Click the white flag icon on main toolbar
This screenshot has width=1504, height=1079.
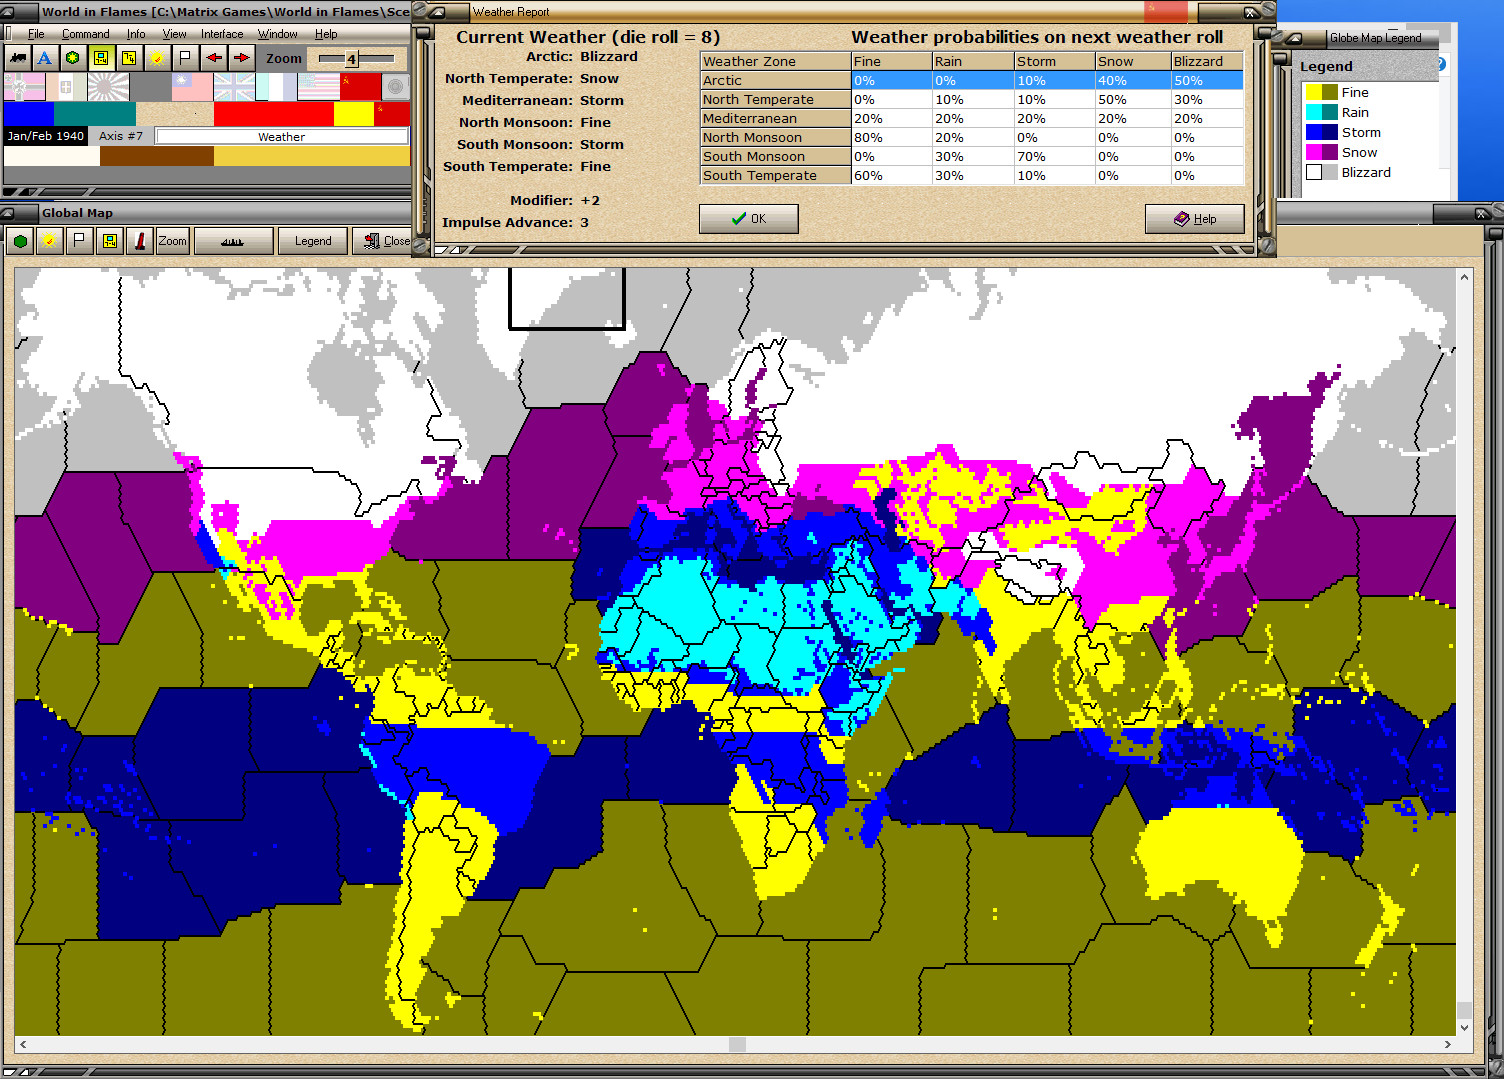[184, 57]
